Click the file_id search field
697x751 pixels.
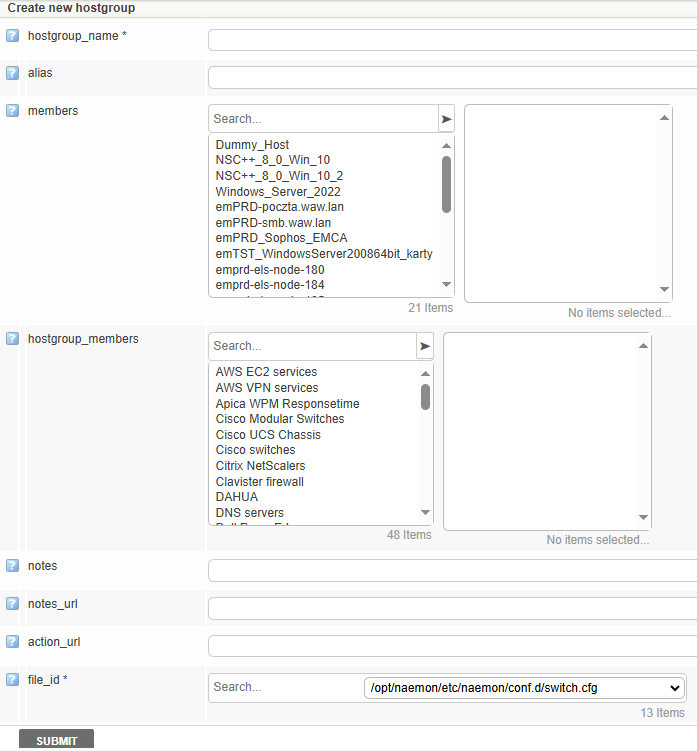click(285, 688)
